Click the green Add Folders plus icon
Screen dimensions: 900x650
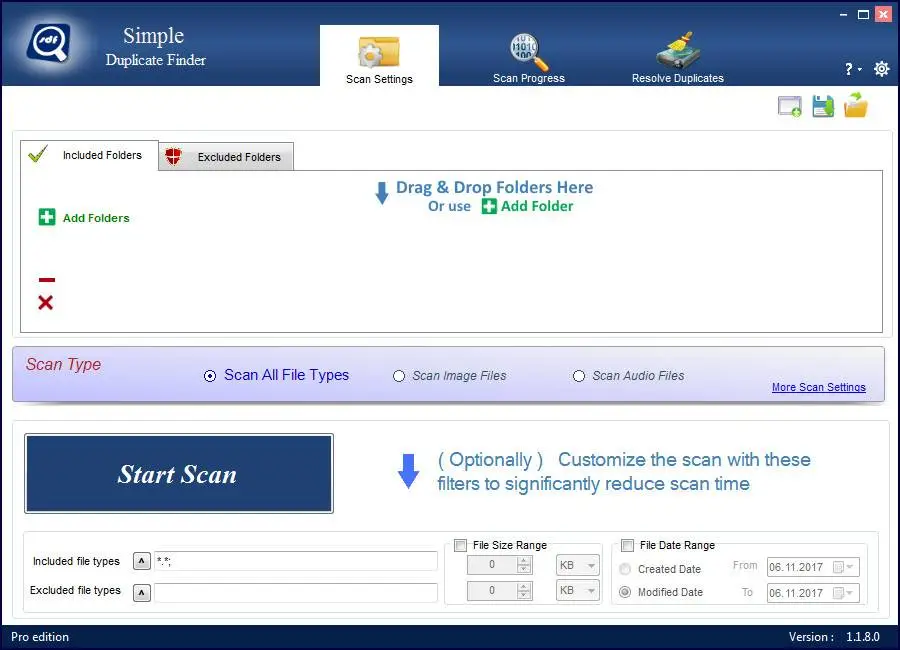coord(47,217)
